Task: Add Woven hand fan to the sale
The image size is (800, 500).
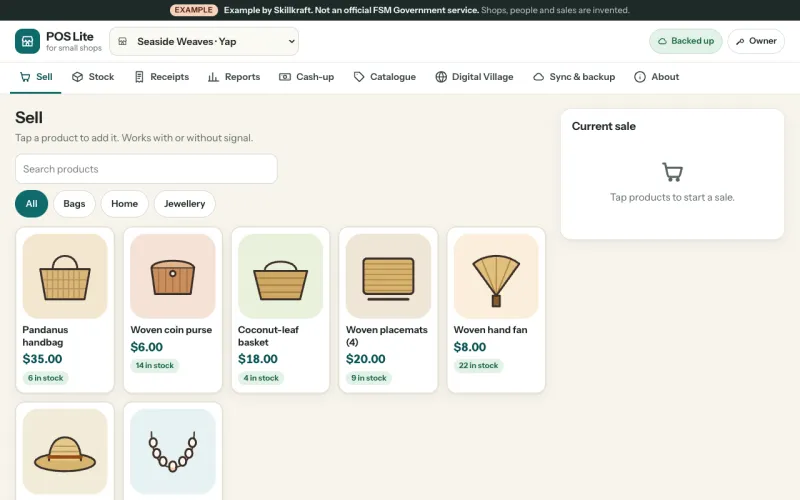Action: click(496, 310)
